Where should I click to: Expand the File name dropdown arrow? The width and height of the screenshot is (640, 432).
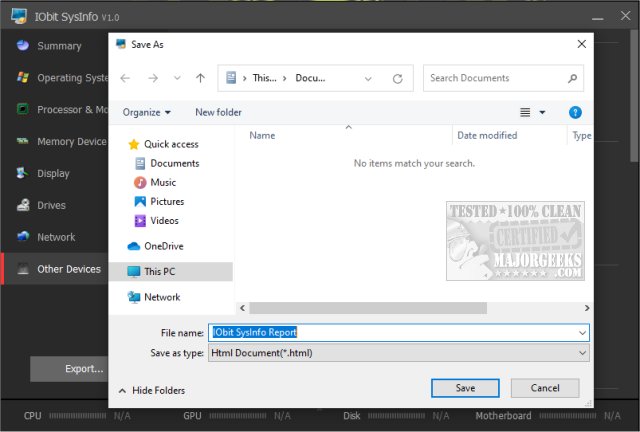(x=582, y=333)
